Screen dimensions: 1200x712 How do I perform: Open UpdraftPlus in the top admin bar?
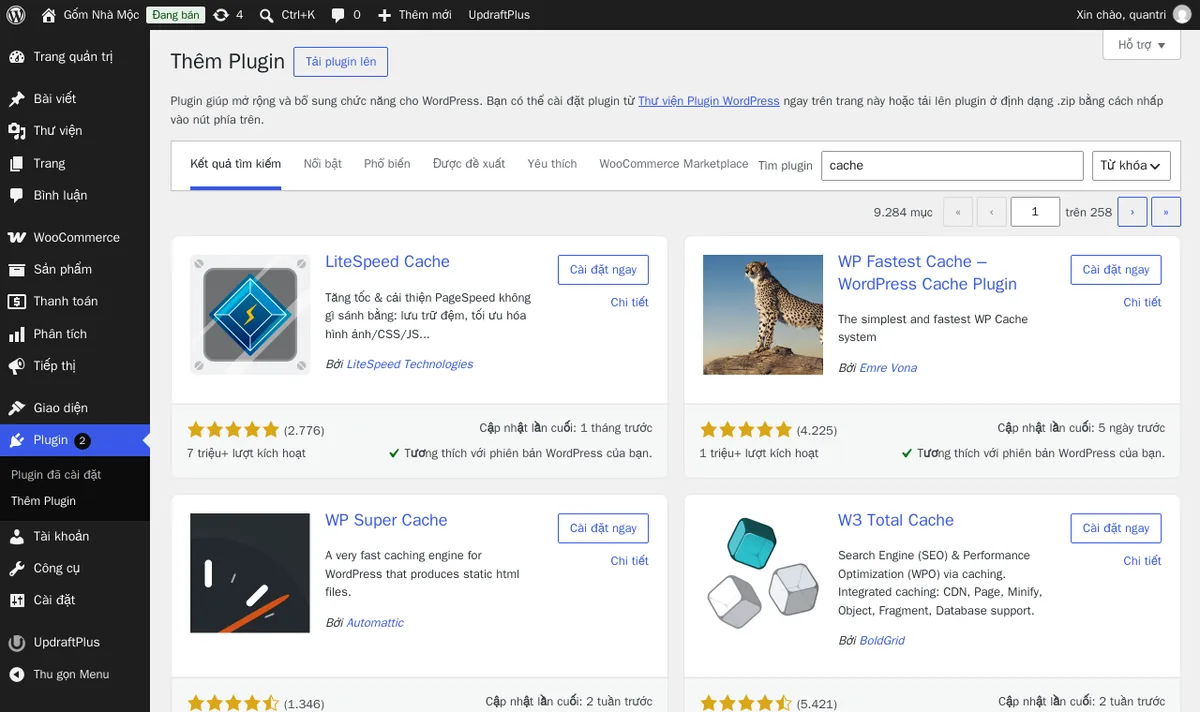[499, 15]
